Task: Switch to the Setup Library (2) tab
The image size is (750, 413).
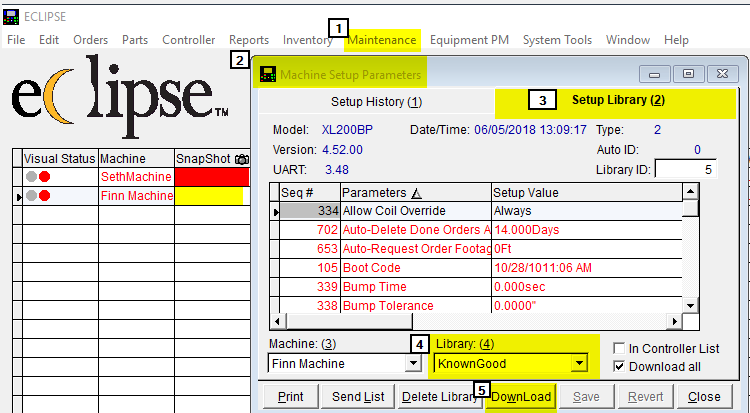Action: pos(615,100)
